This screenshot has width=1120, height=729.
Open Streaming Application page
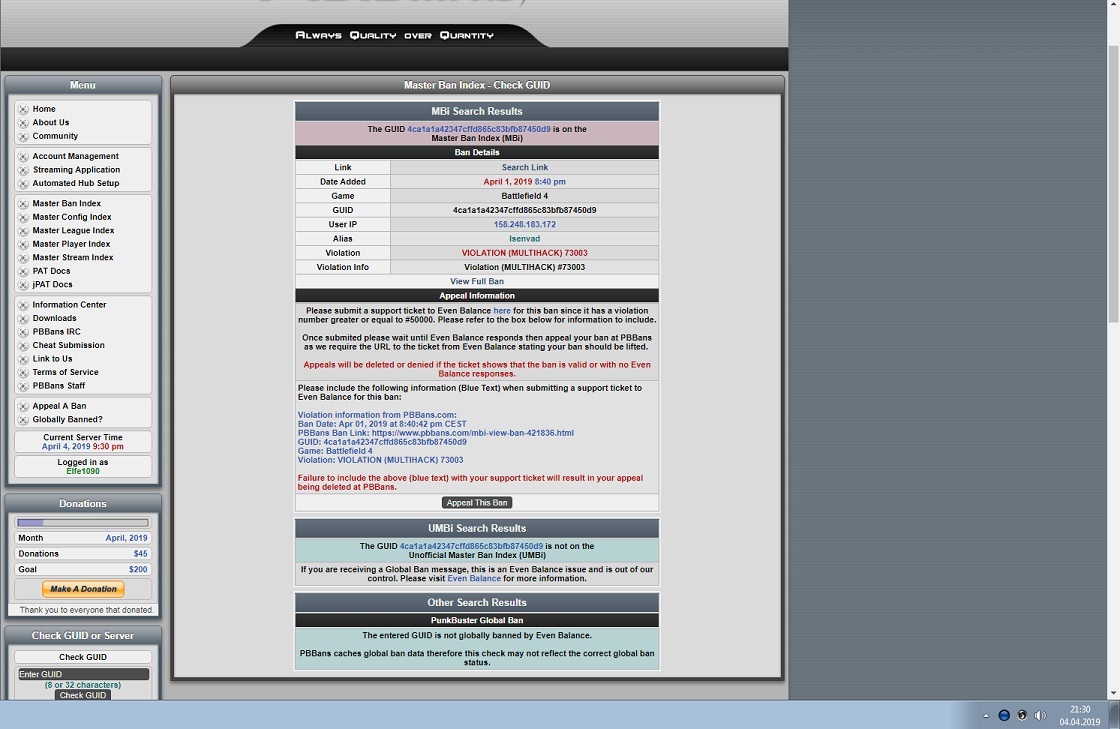click(76, 170)
